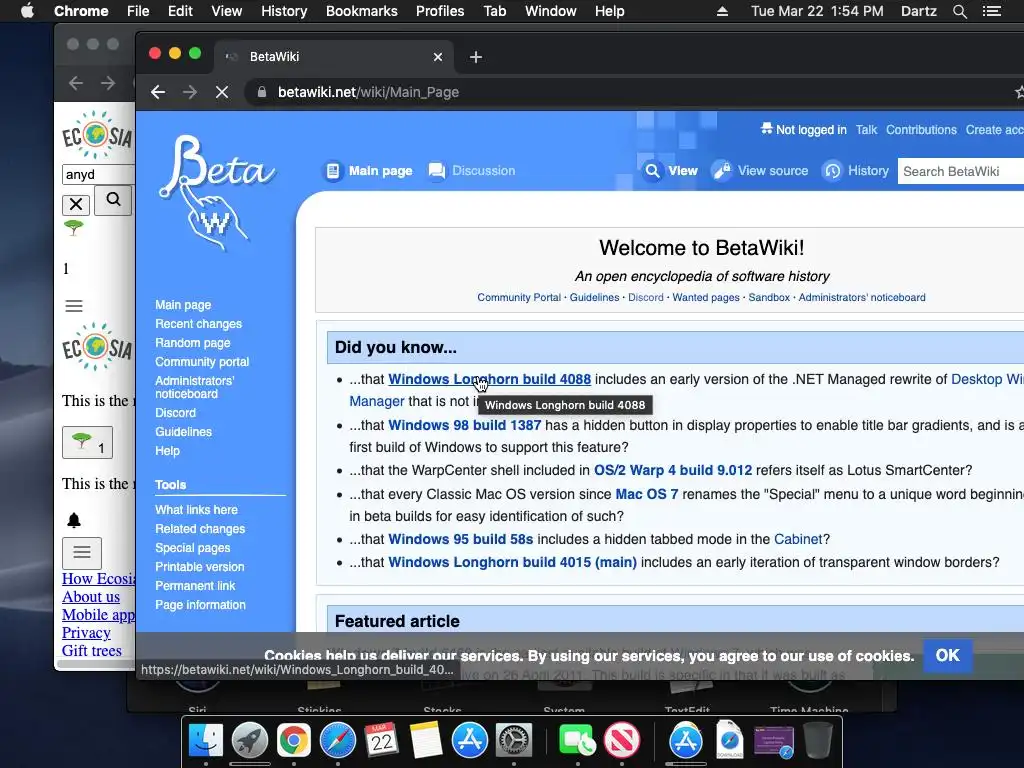Open Privacy link in Ecosia window
Image resolution: width=1024 pixels, height=768 pixels.
click(86, 632)
